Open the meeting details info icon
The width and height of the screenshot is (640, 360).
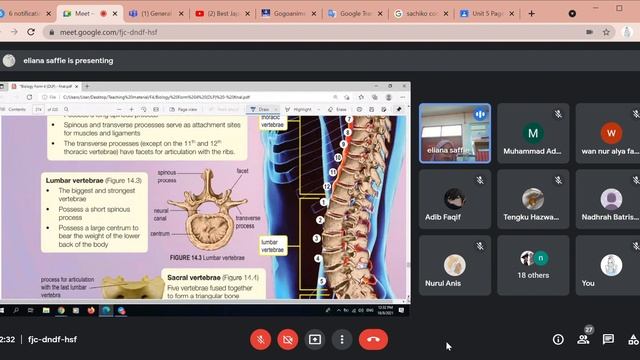tap(558, 339)
